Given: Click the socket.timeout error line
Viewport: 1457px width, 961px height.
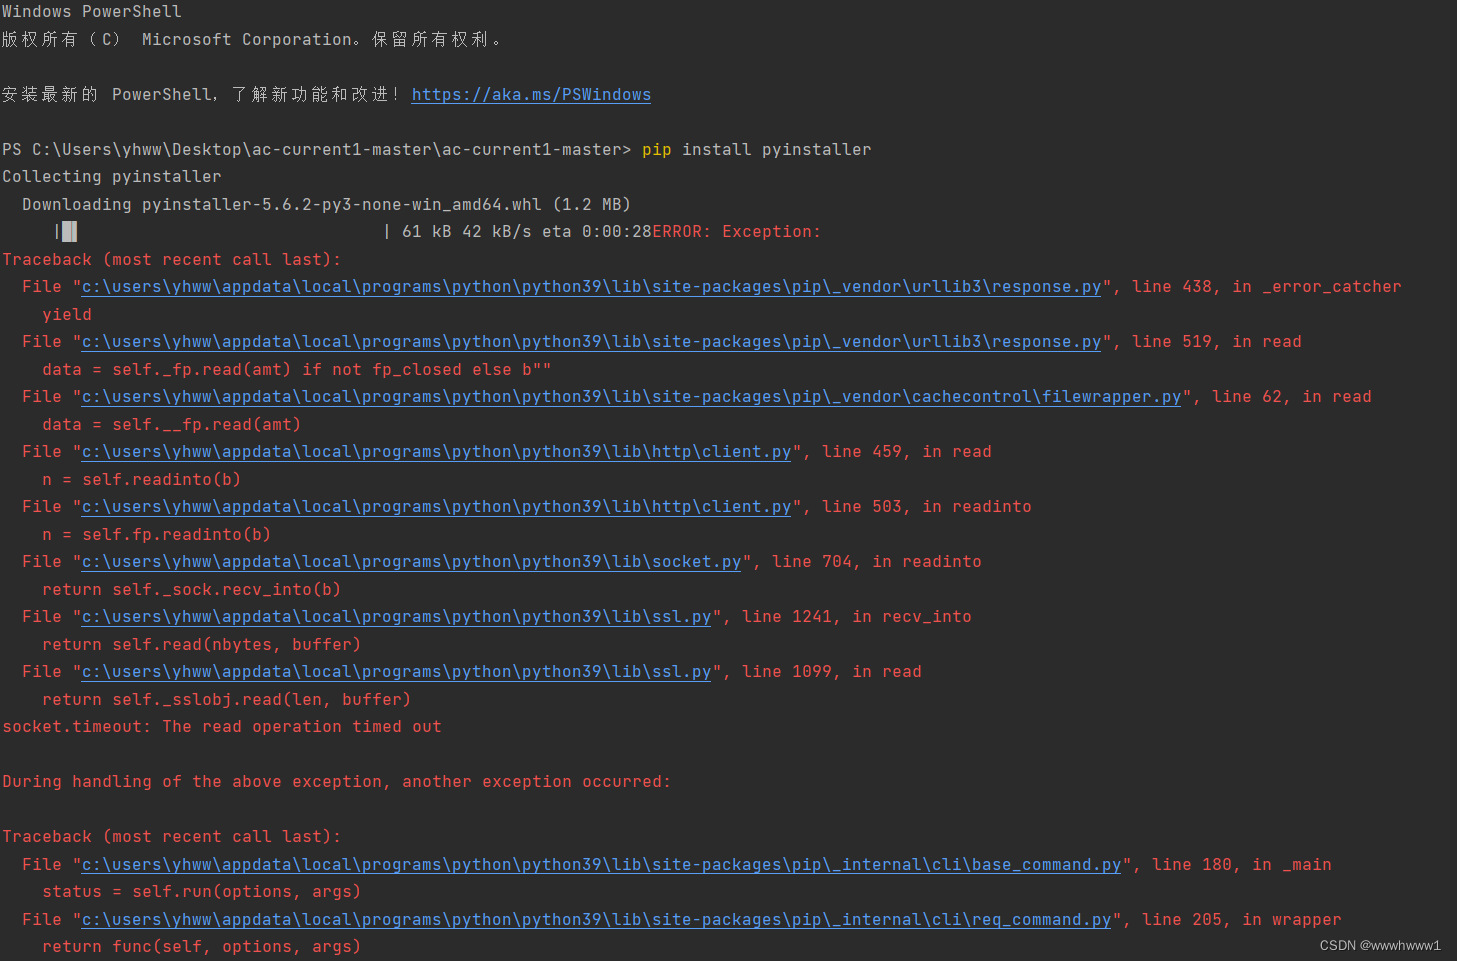Looking at the screenshot, I should click(219, 726).
